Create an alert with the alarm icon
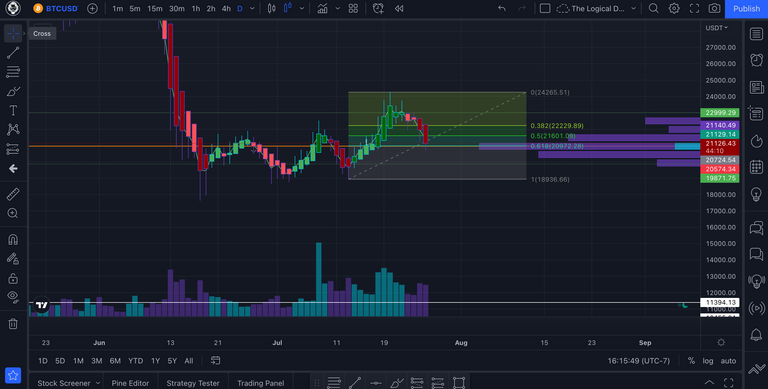This screenshot has height=389, width=768. [378, 8]
